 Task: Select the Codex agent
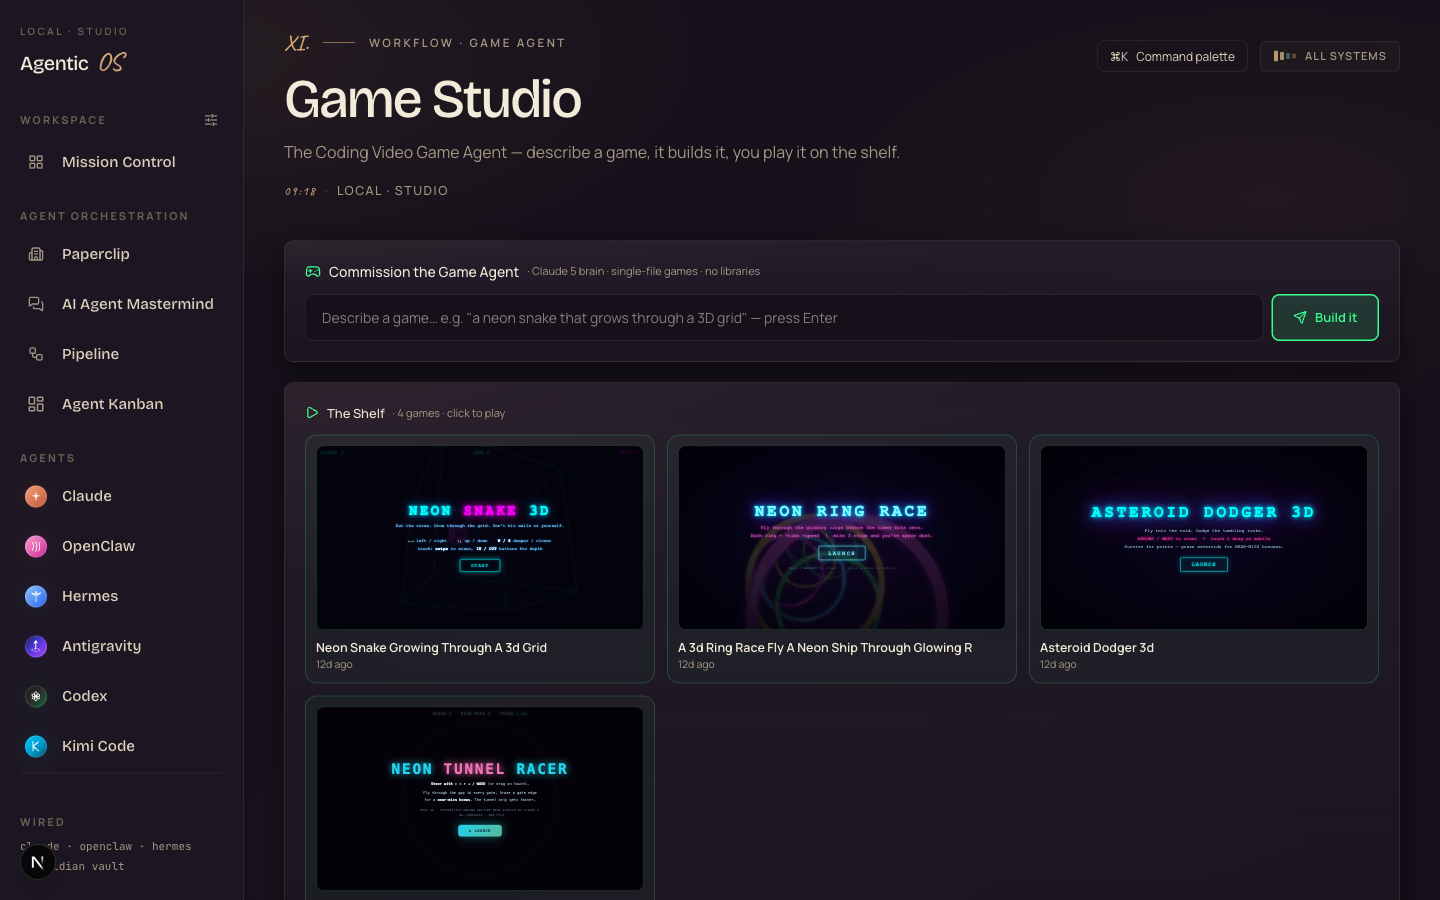click(x=122, y=696)
